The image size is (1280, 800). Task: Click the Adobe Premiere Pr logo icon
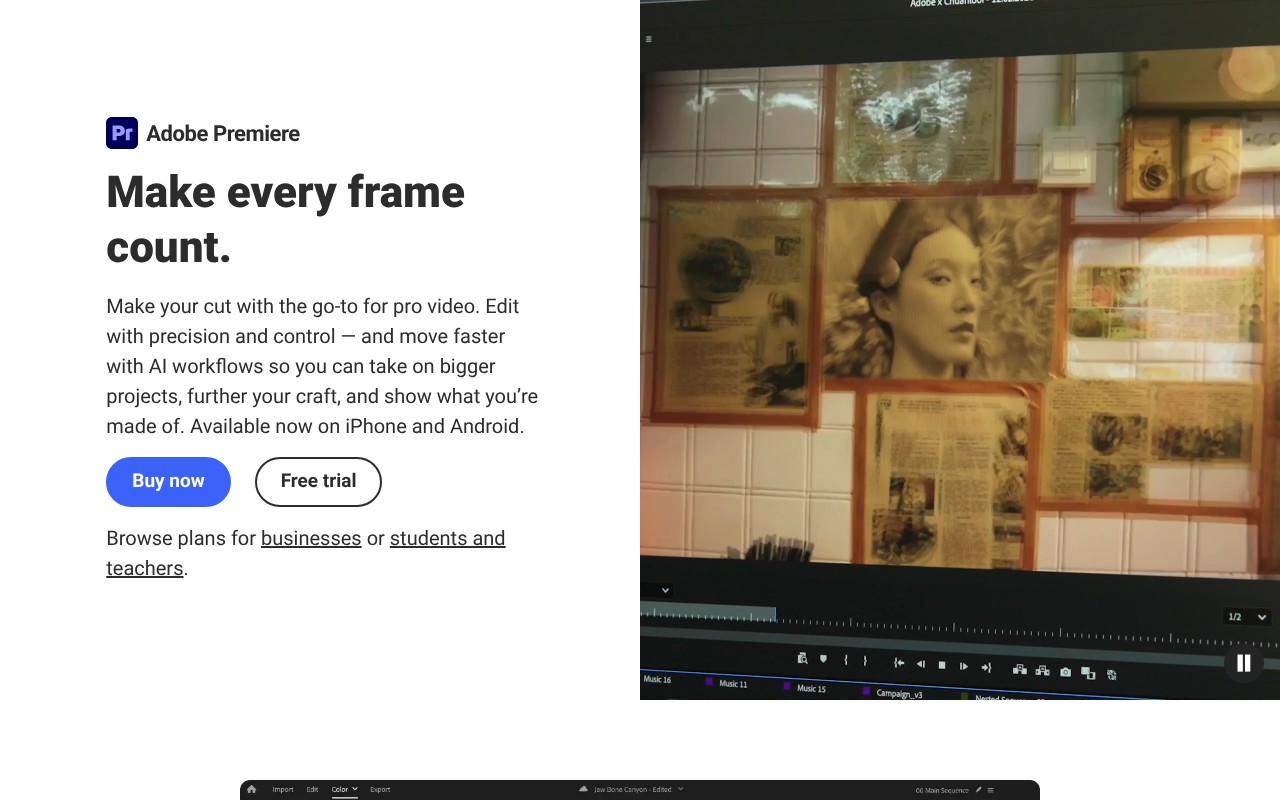coord(122,133)
